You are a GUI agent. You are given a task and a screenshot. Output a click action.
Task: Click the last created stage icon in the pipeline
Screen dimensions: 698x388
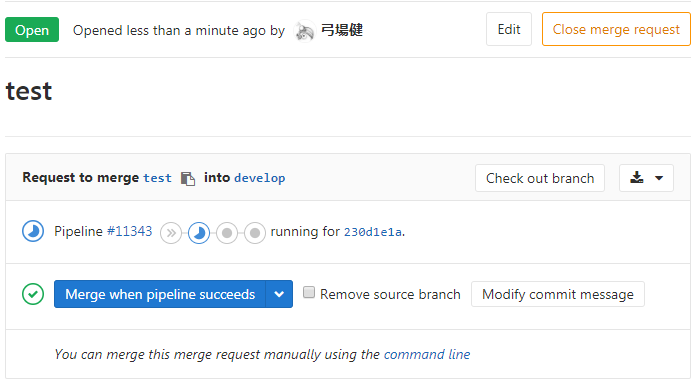tap(255, 233)
